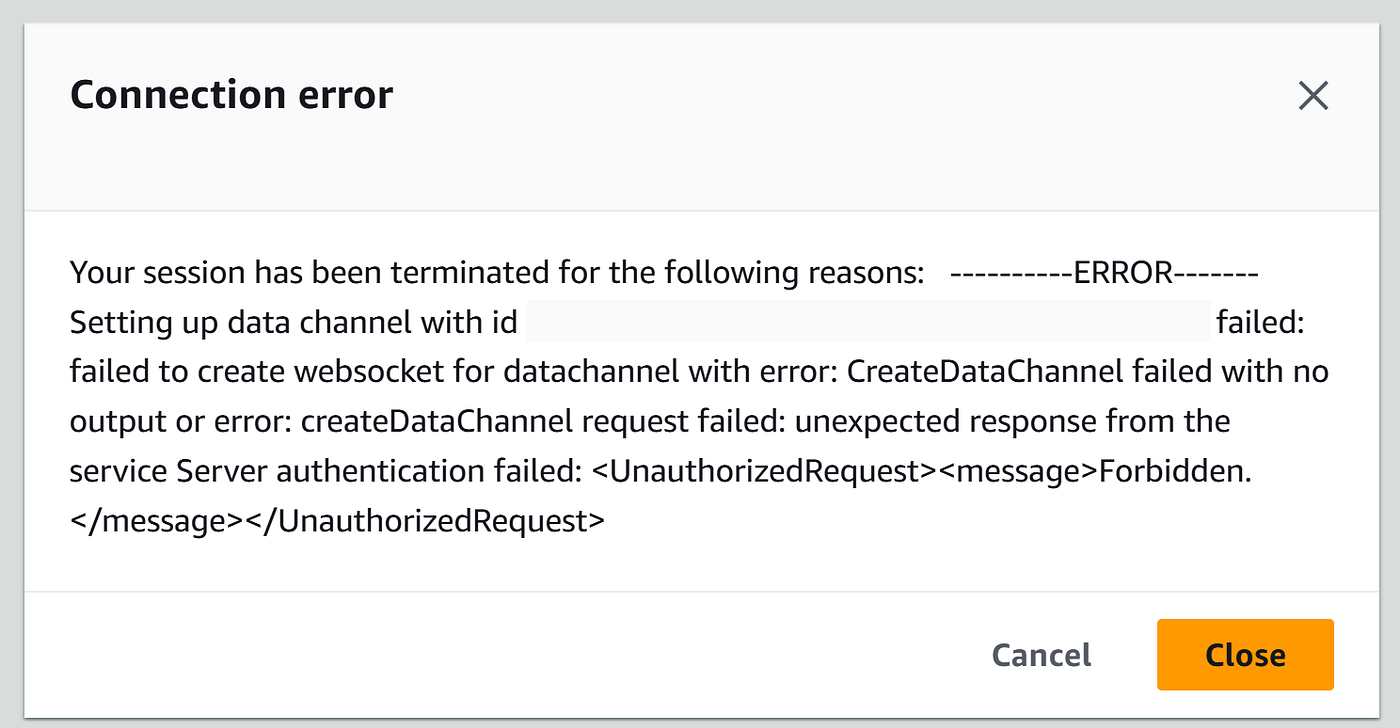Click the ----------ERROR------- marker text
This screenshot has width=1400, height=728.
click(x=1104, y=273)
